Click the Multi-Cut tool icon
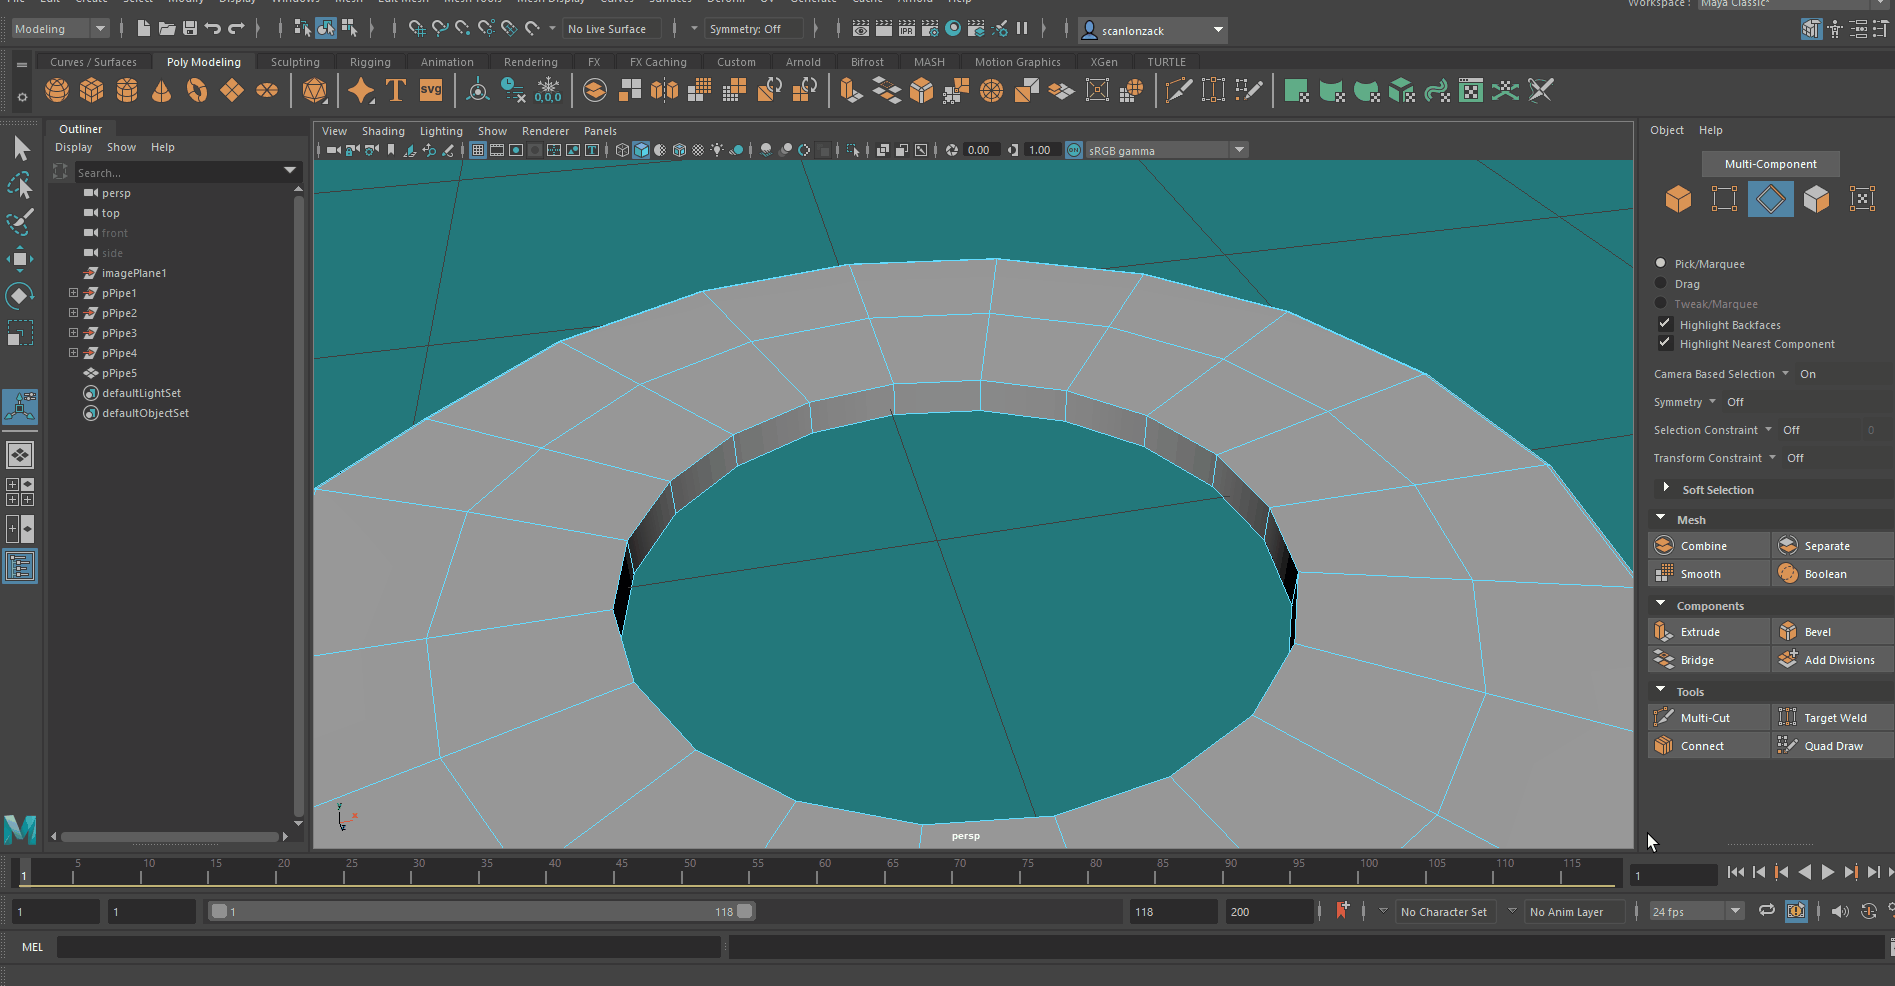Screen dimensions: 1895x986 [x=1664, y=718]
